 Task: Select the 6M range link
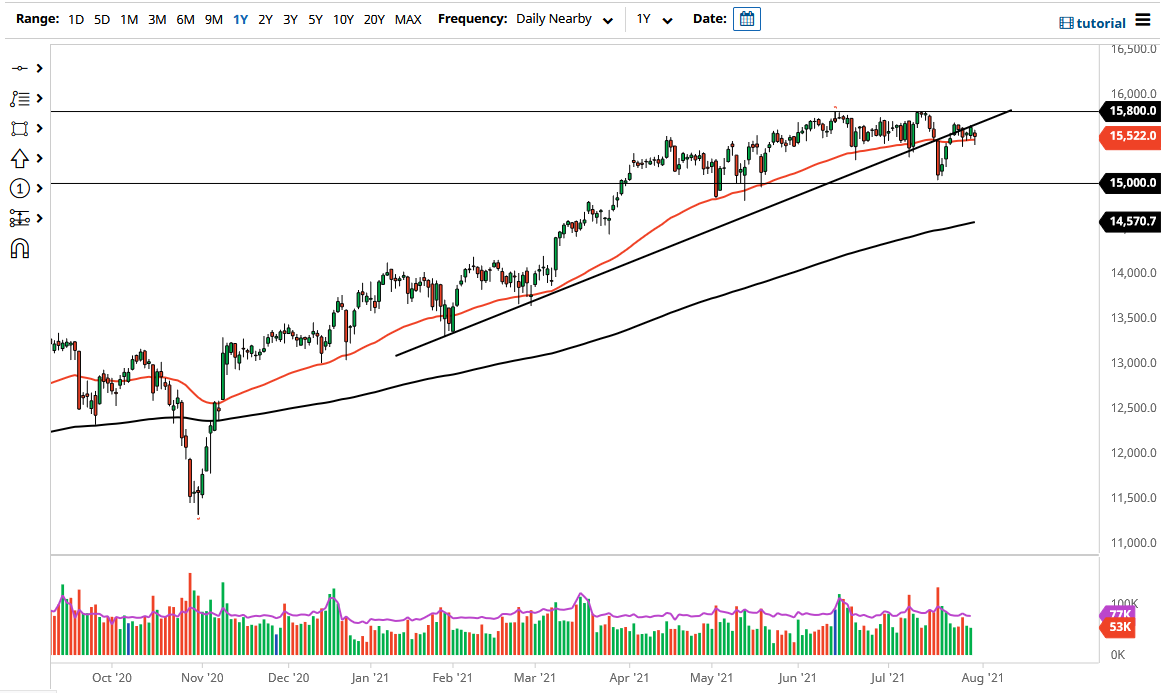tap(185, 18)
